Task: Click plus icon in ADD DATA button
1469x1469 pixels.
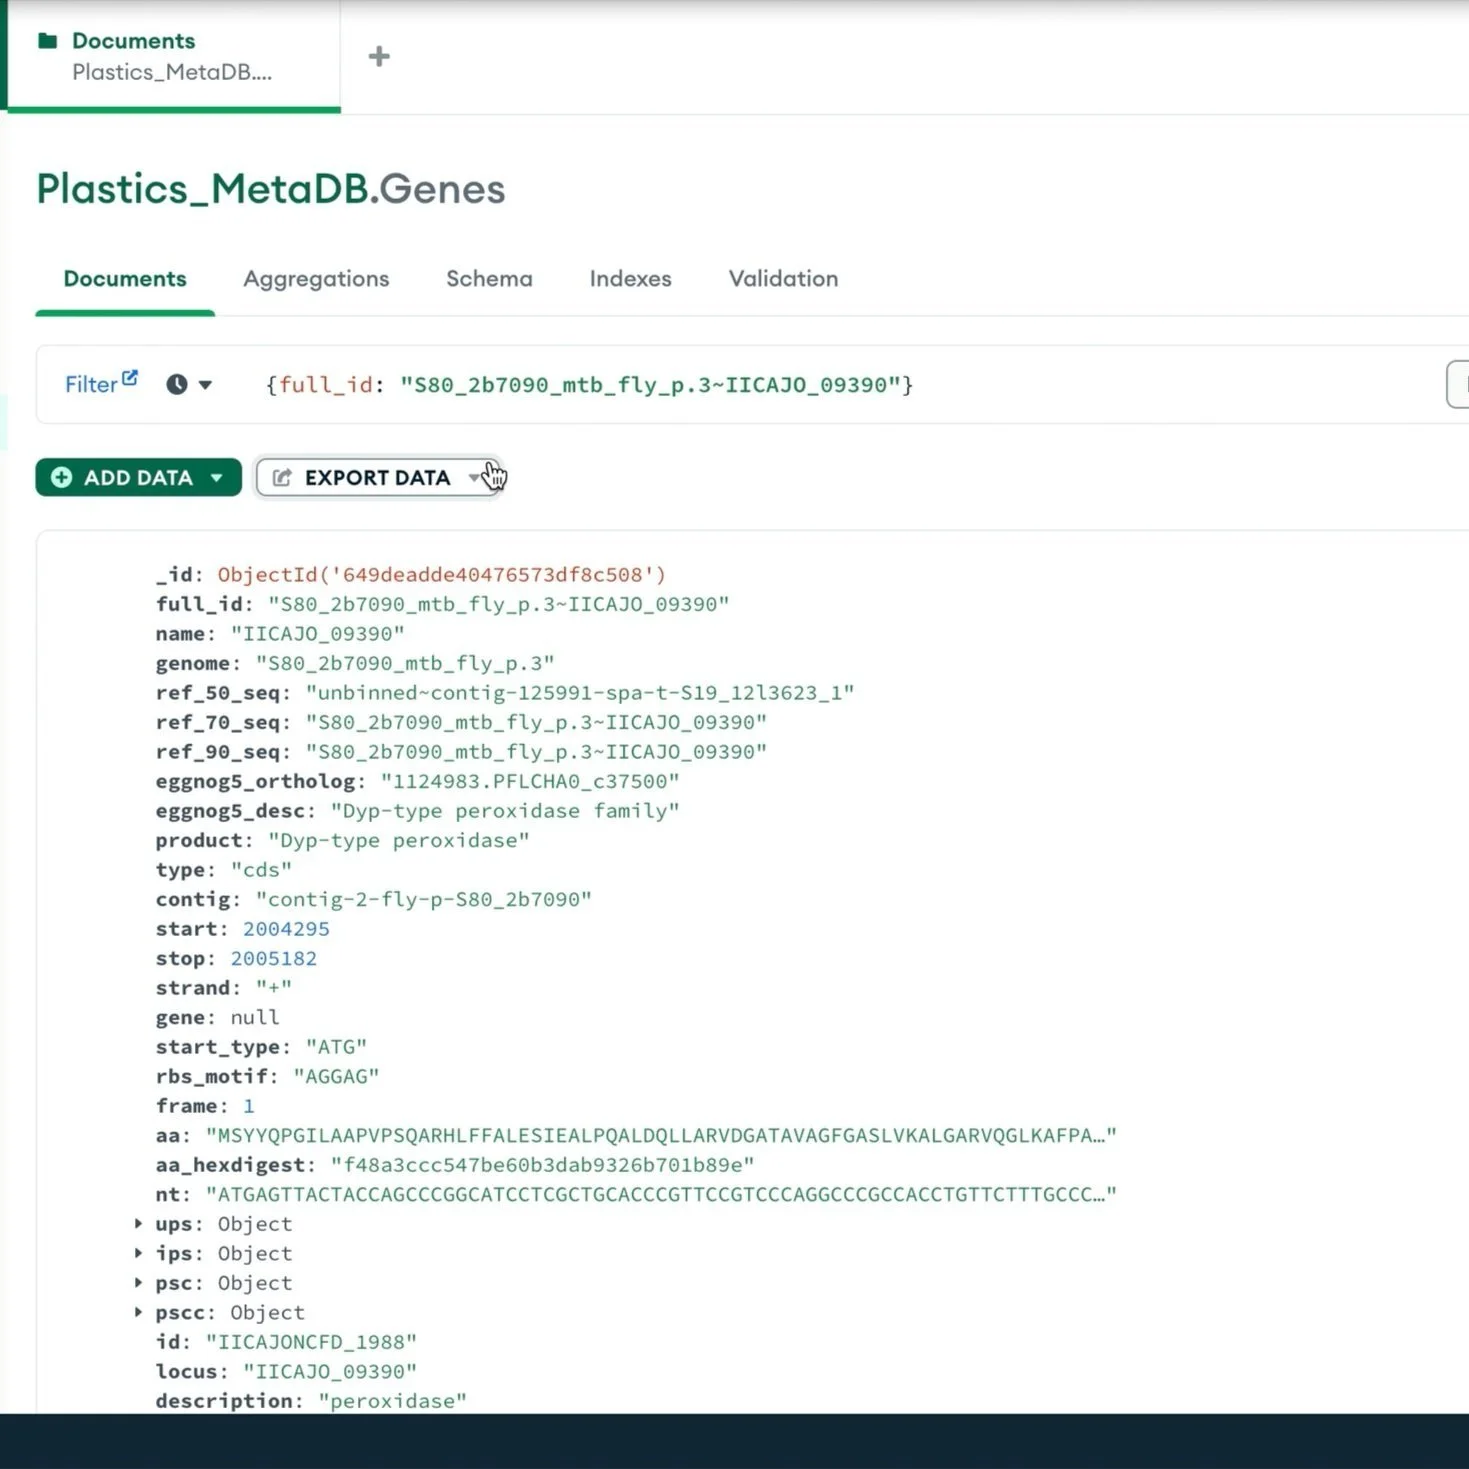Action: pyautogui.click(x=61, y=477)
